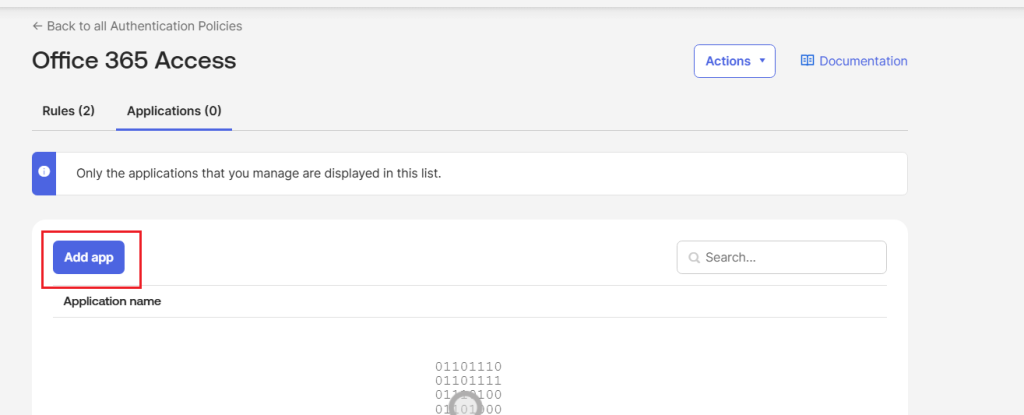This screenshot has width=1024, height=415.
Task: Click the Office 365 Access policy title
Action: [134, 61]
